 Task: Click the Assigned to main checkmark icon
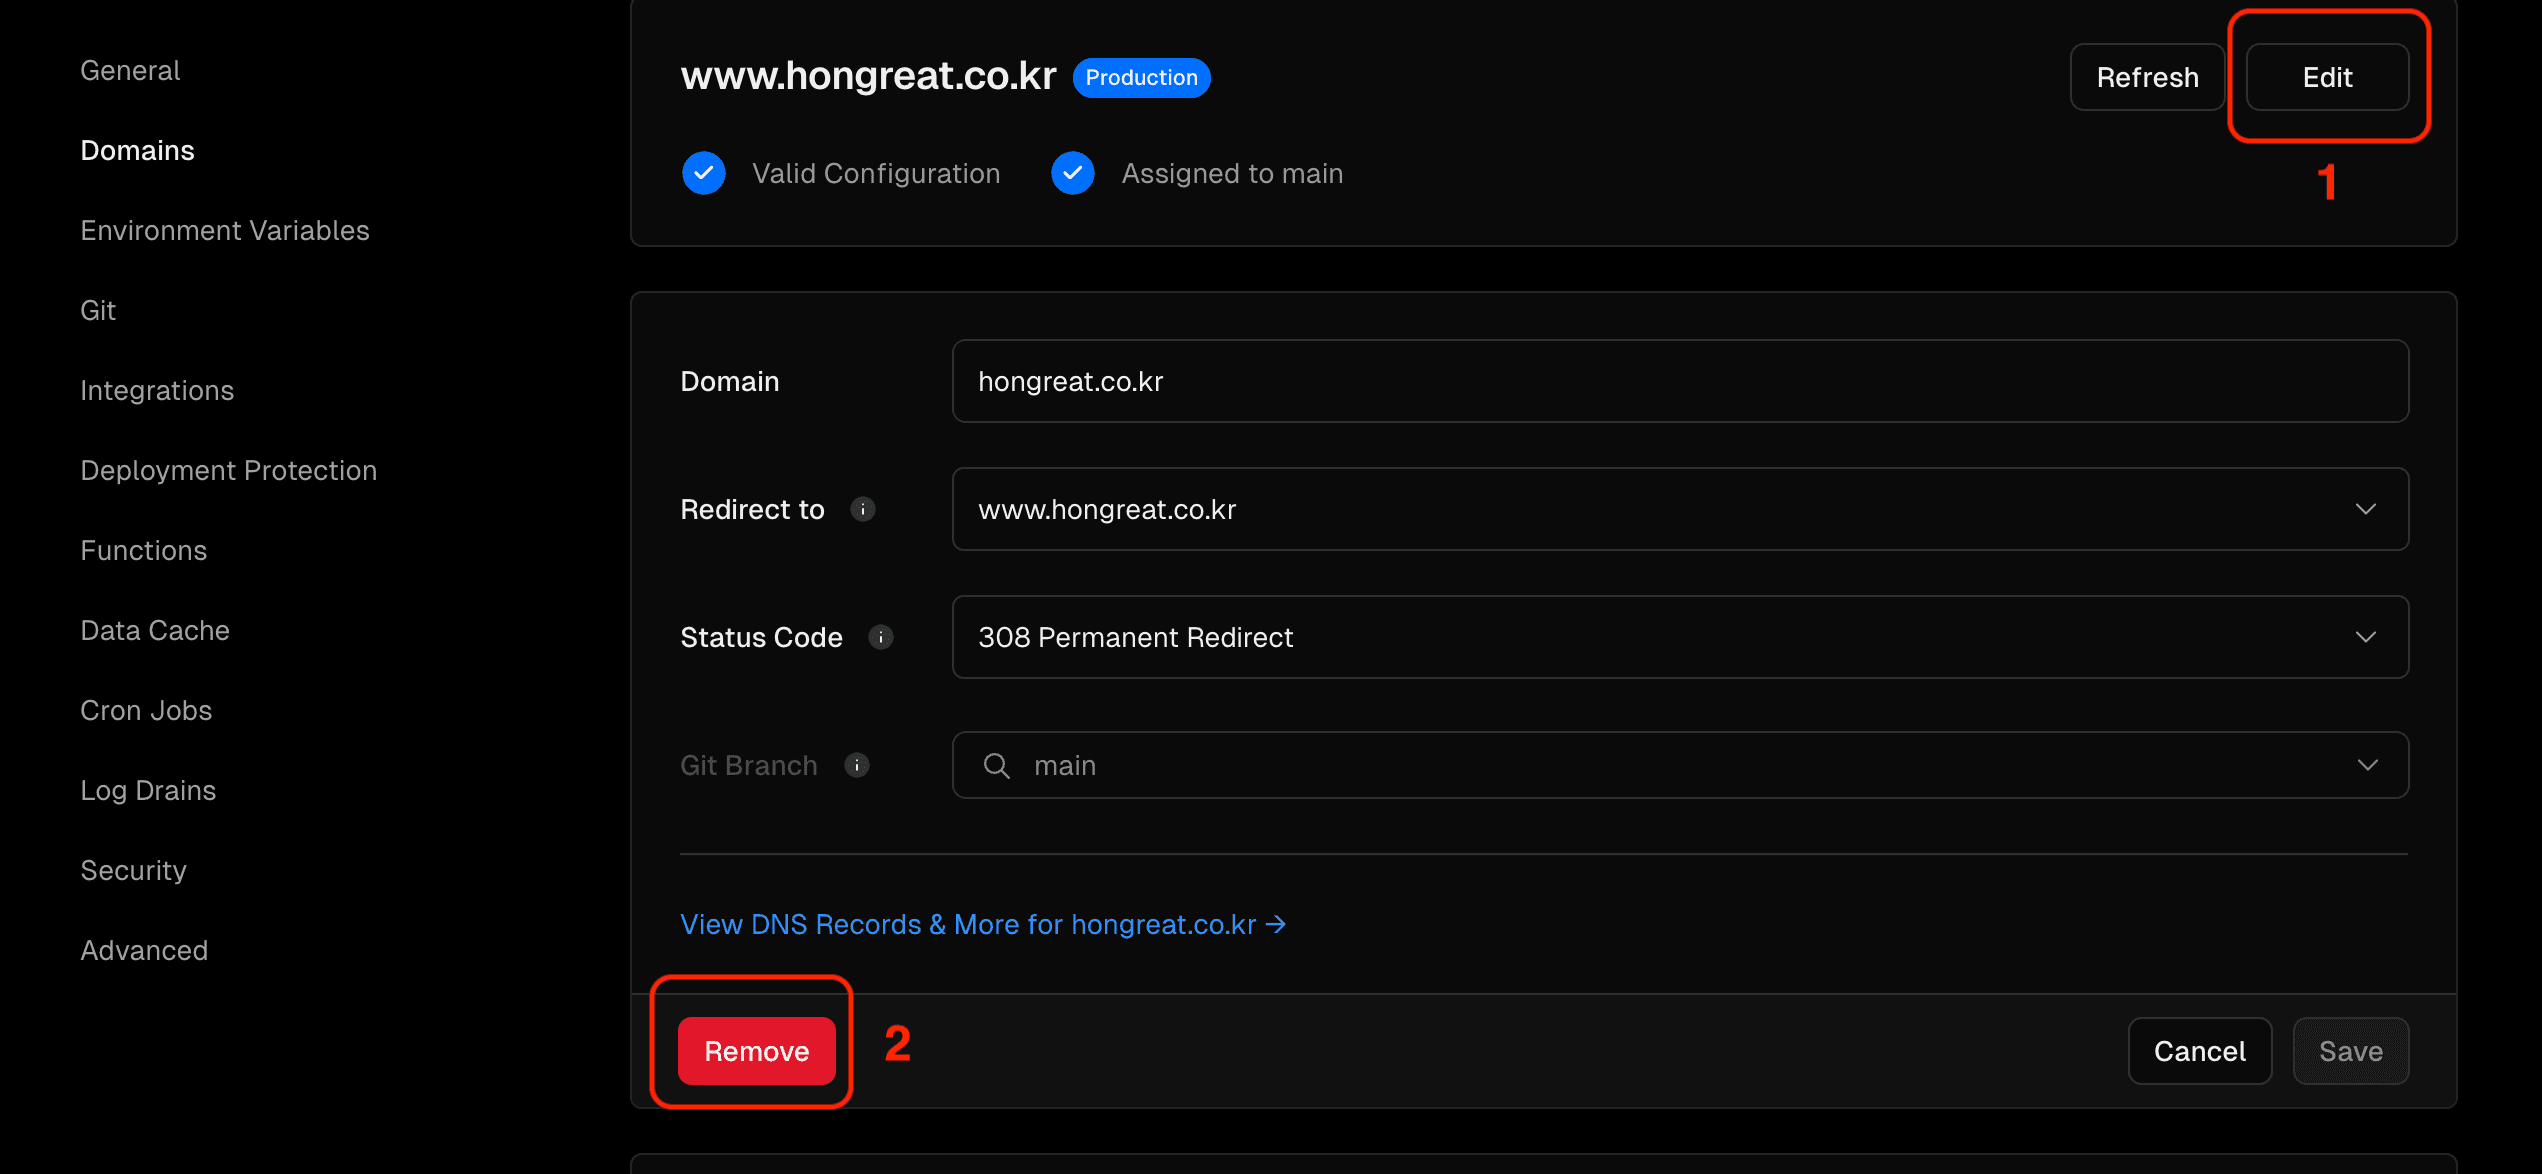[1072, 174]
